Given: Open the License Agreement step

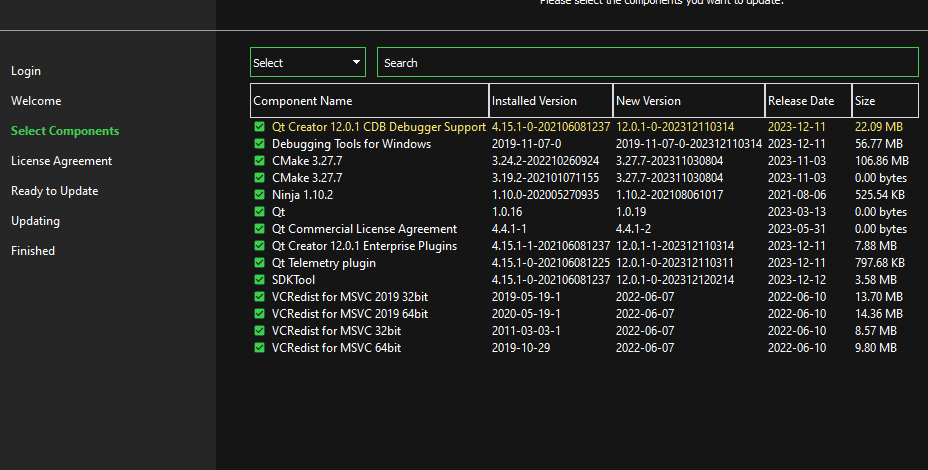Looking at the screenshot, I should coord(62,161).
